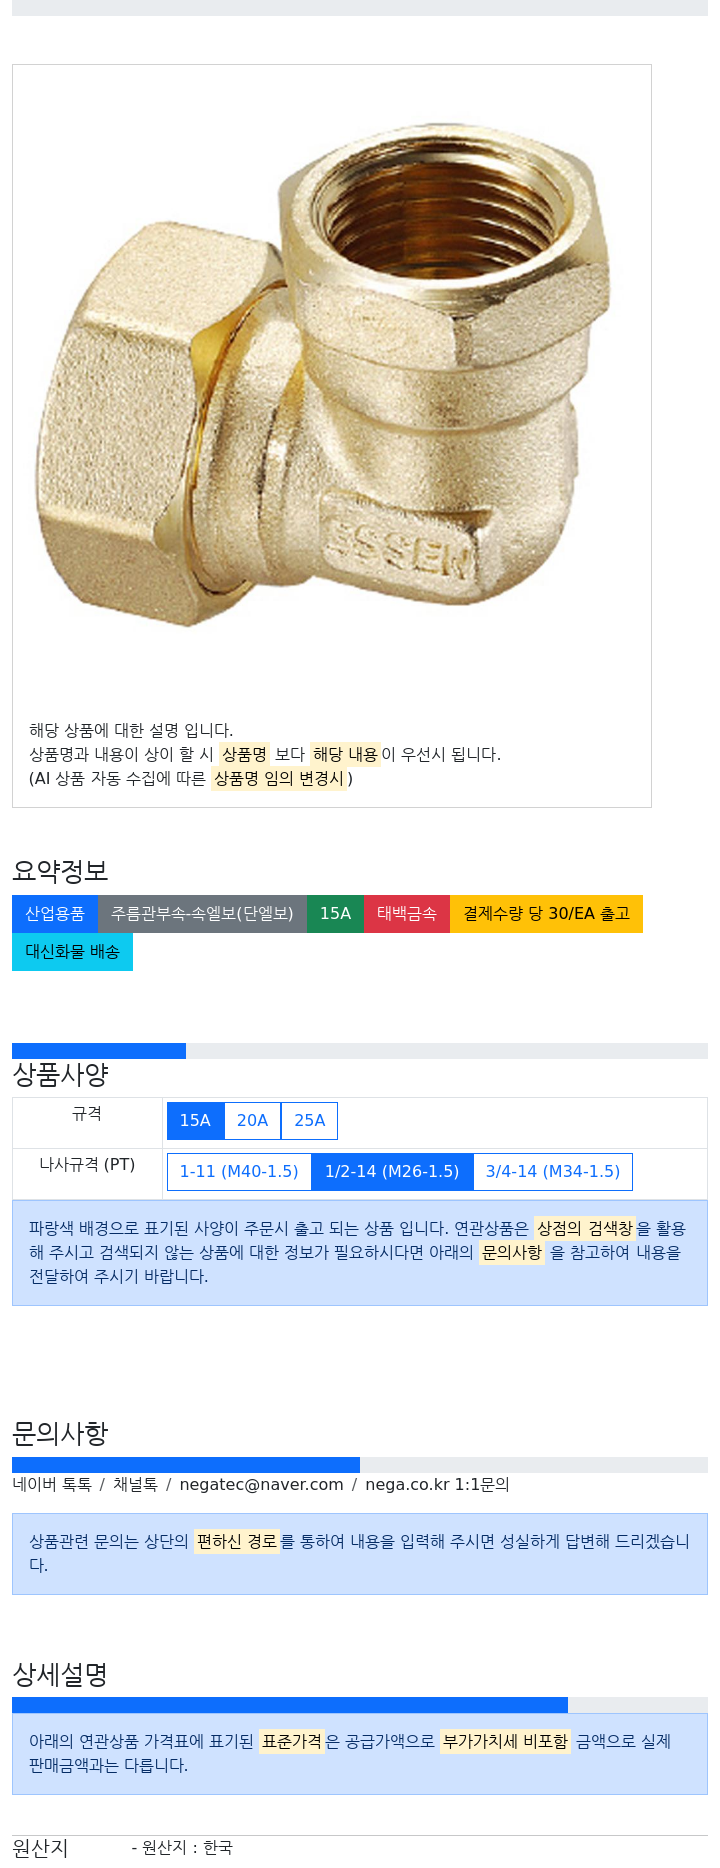Click the highlighted 상점의 검색창 text
The image size is (720, 1868).
coord(585,1229)
